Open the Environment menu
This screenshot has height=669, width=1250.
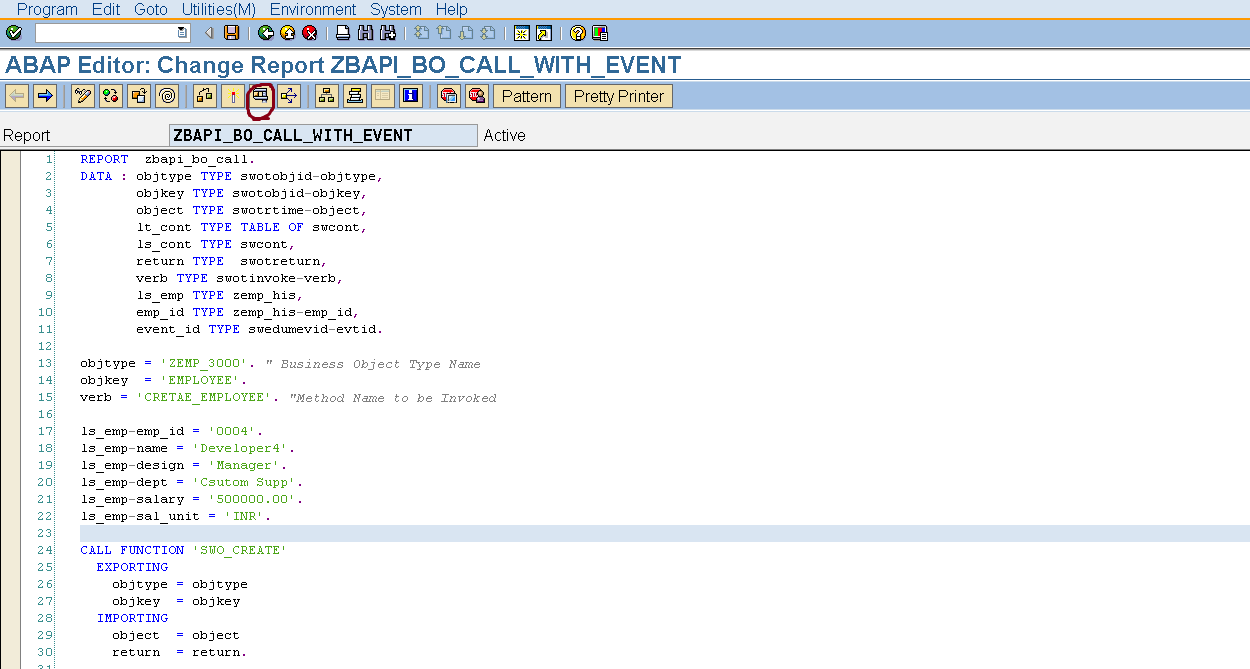(313, 9)
